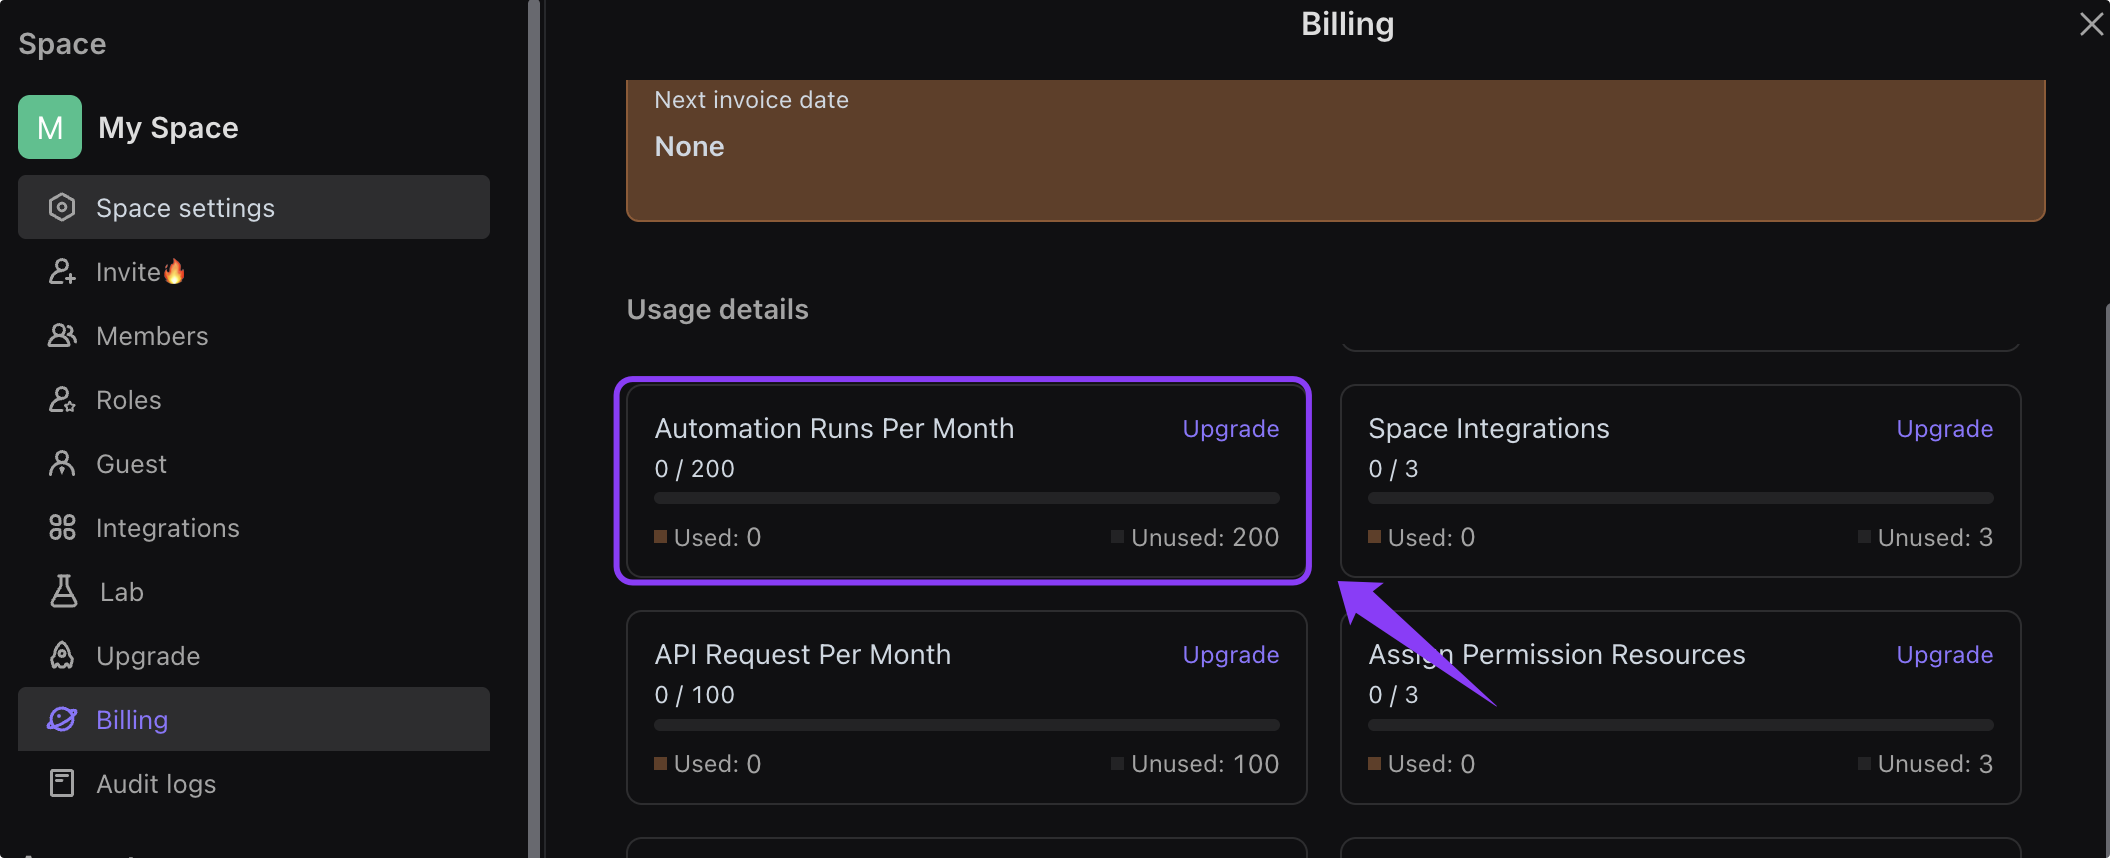
Task: Upgrade API Request Per Month limit
Action: pos(1230,655)
